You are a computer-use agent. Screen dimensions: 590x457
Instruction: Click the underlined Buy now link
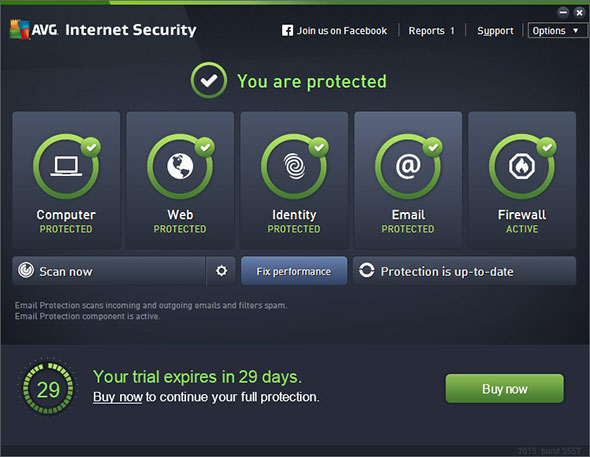[118, 397]
